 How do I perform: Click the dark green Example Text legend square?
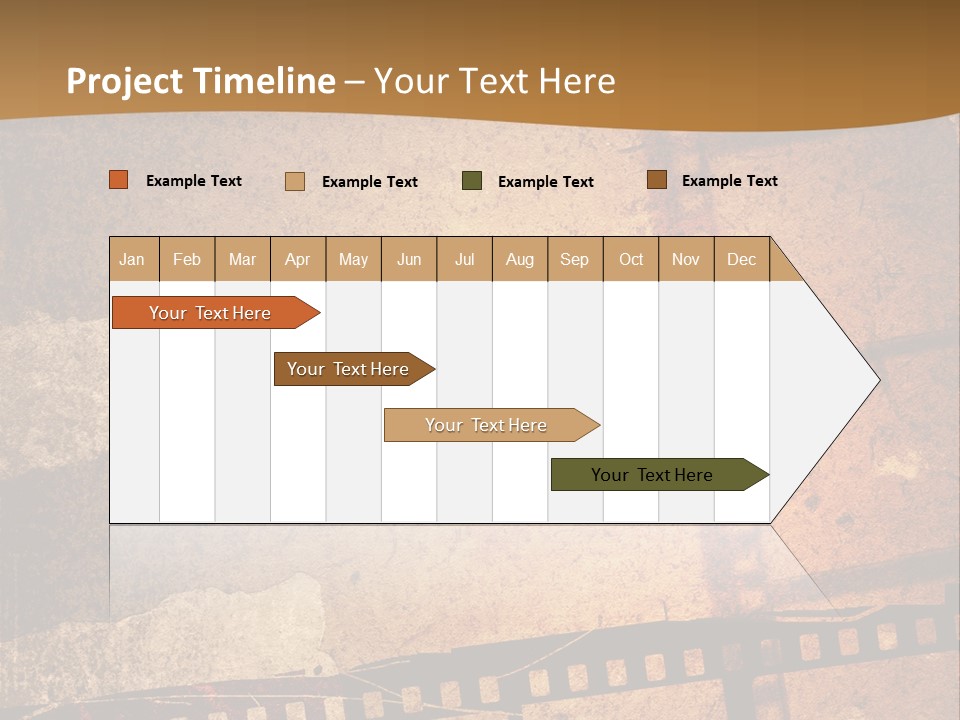tap(470, 181)
